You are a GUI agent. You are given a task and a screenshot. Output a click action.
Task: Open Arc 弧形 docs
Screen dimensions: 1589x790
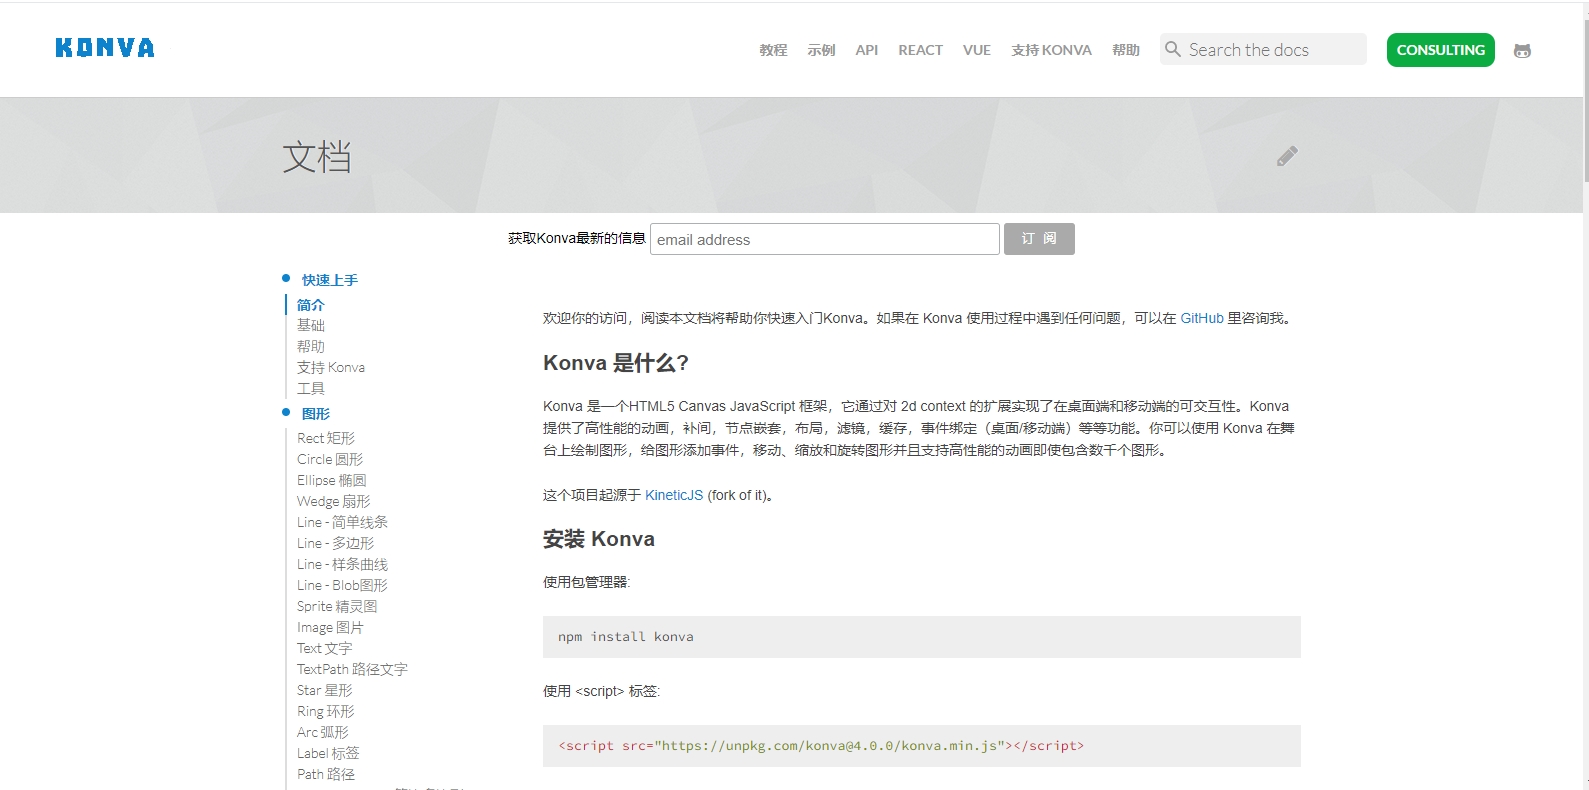click(x=323, y=732)
